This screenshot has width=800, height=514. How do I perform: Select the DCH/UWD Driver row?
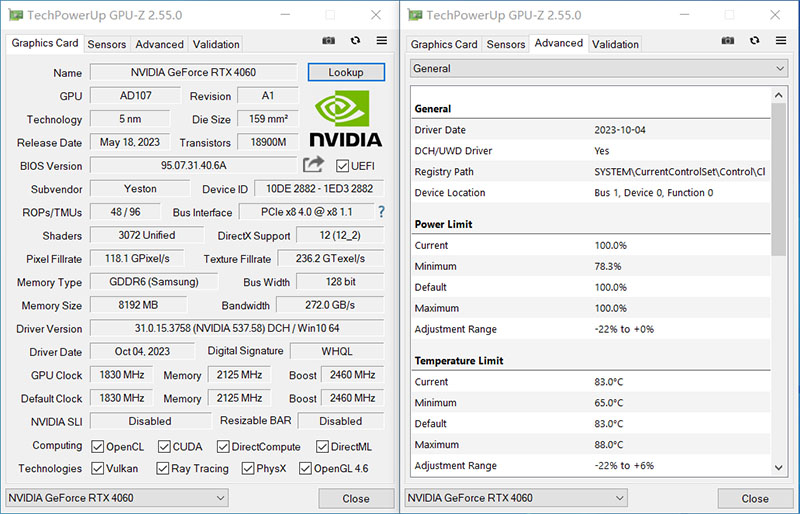point(591,151)
